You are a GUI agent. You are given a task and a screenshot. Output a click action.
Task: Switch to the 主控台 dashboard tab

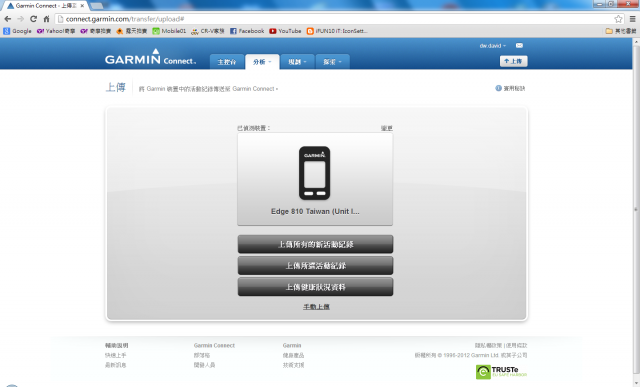[x=227, y=62]
